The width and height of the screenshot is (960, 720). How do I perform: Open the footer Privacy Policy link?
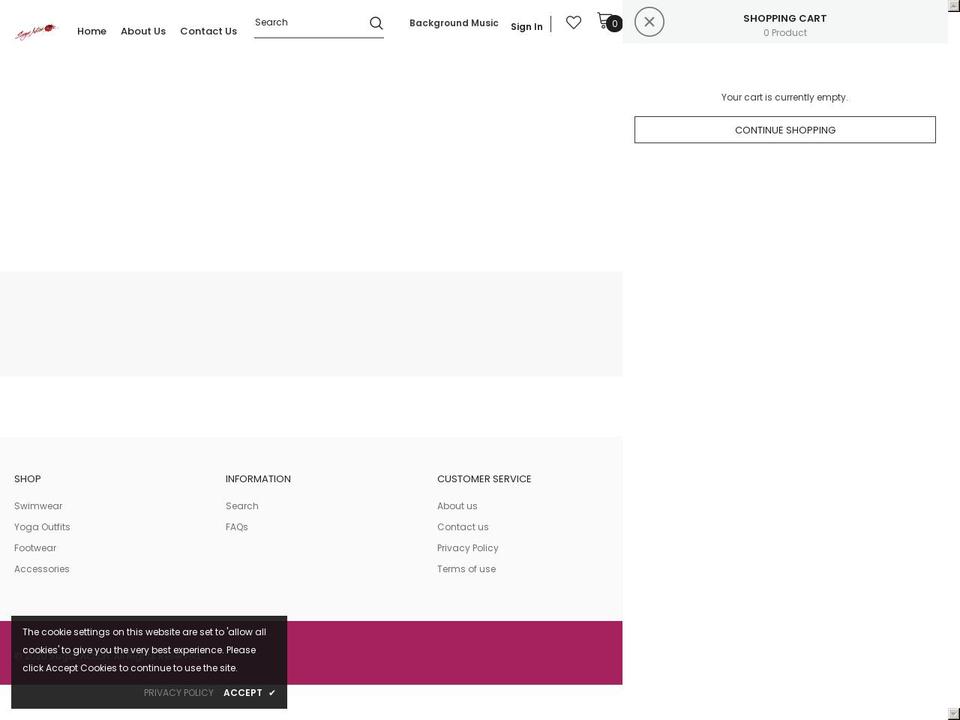[x=467, y=548]
